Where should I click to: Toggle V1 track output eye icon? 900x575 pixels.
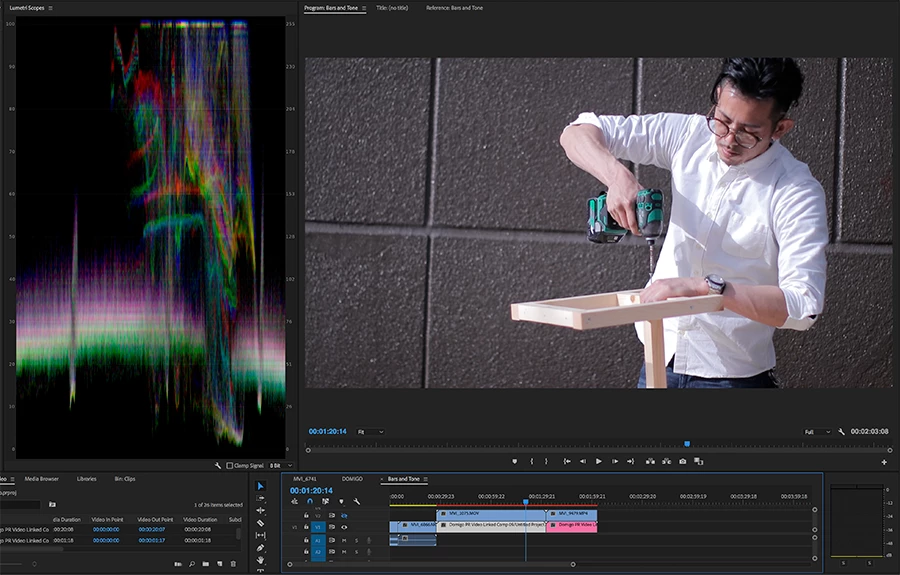click(x=344, y=526)
